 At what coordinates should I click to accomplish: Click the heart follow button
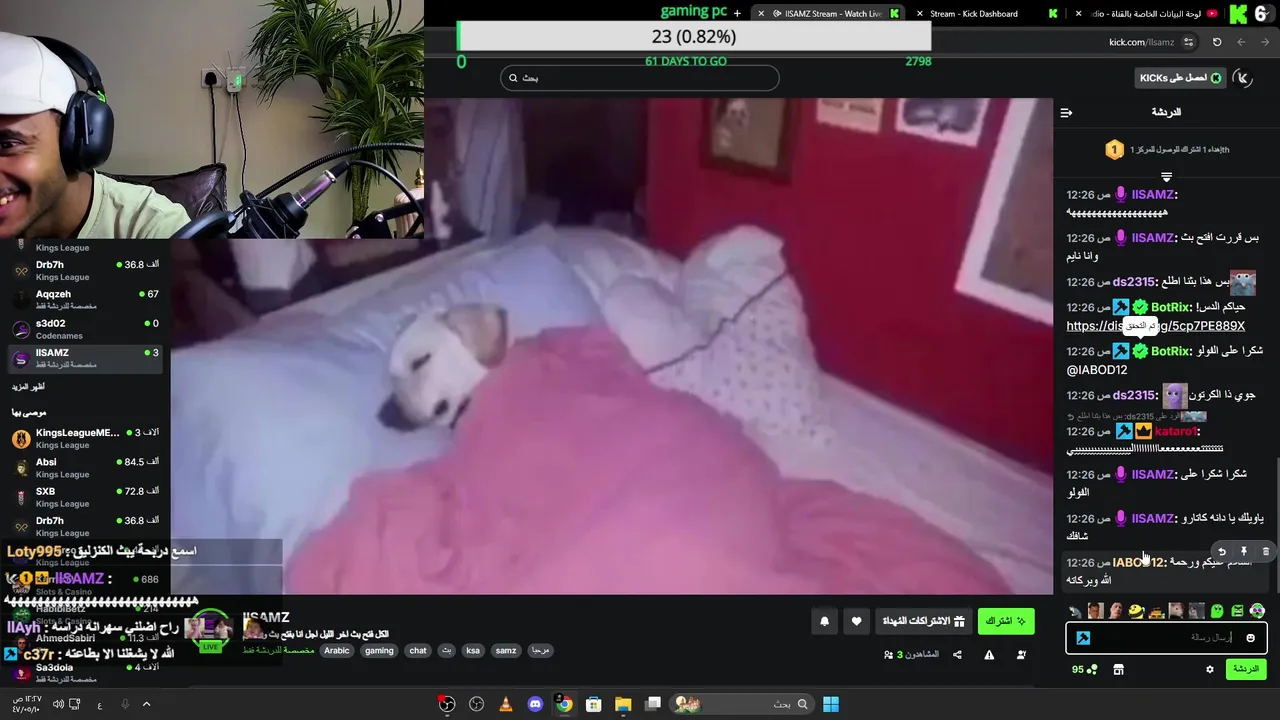point(856,621)
